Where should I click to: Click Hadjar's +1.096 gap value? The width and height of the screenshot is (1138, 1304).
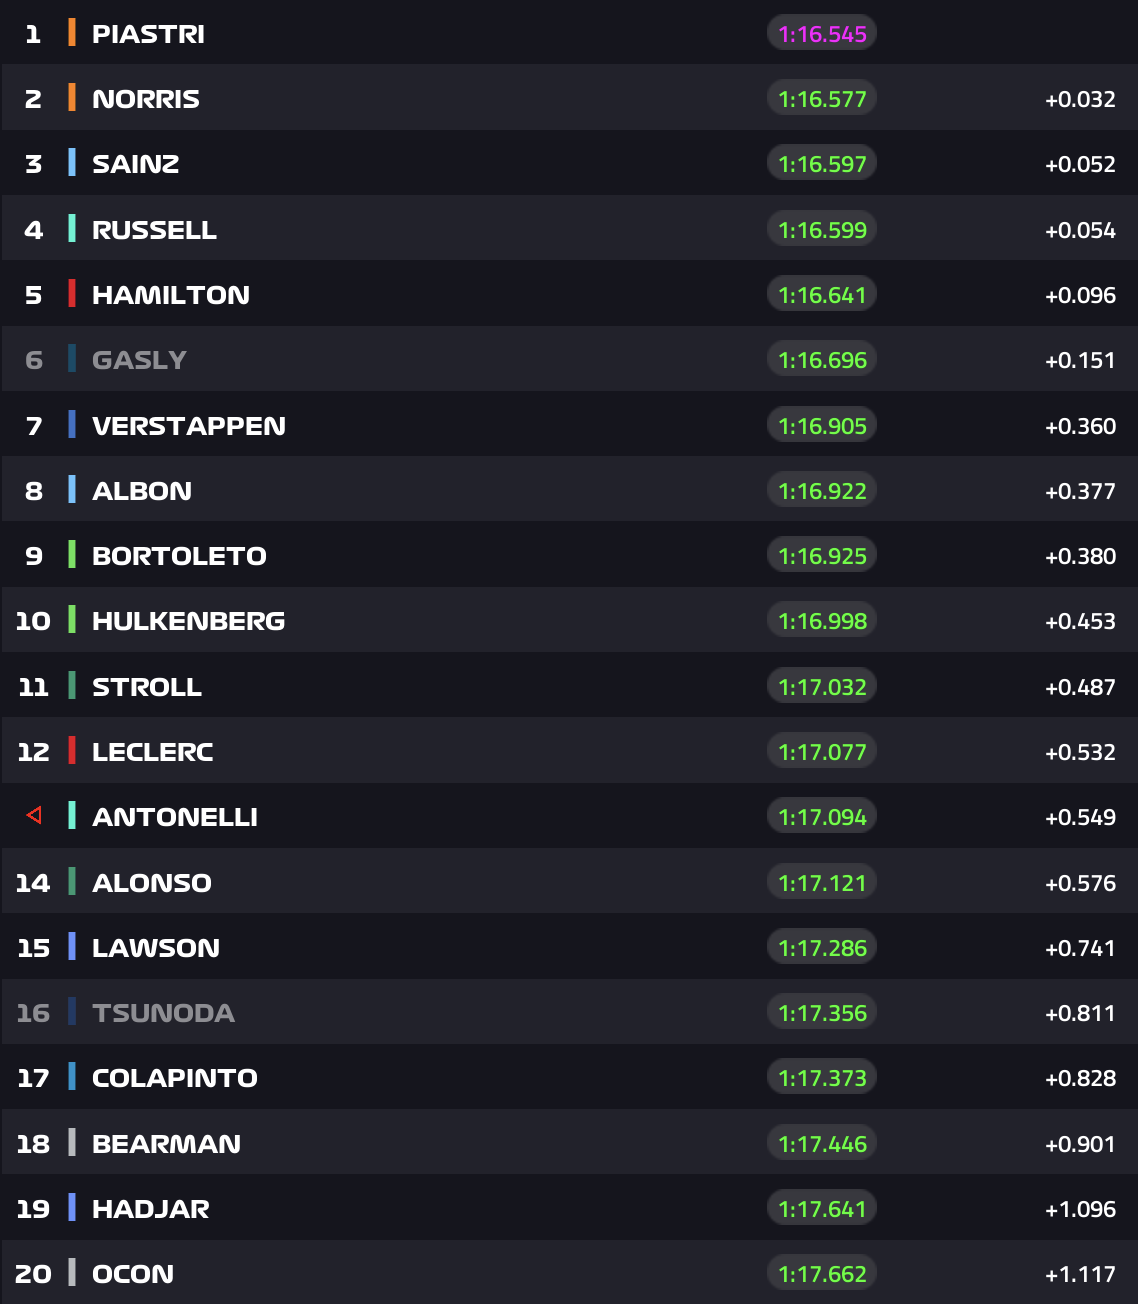tap(1080, 1209)
